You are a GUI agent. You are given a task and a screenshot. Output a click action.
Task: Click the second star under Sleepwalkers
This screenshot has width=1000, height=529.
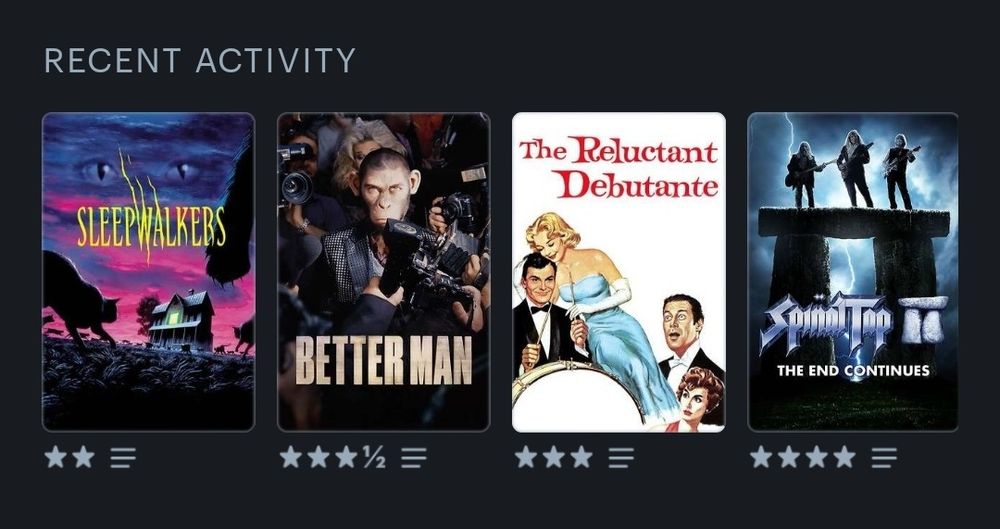(x=84, y=457)
